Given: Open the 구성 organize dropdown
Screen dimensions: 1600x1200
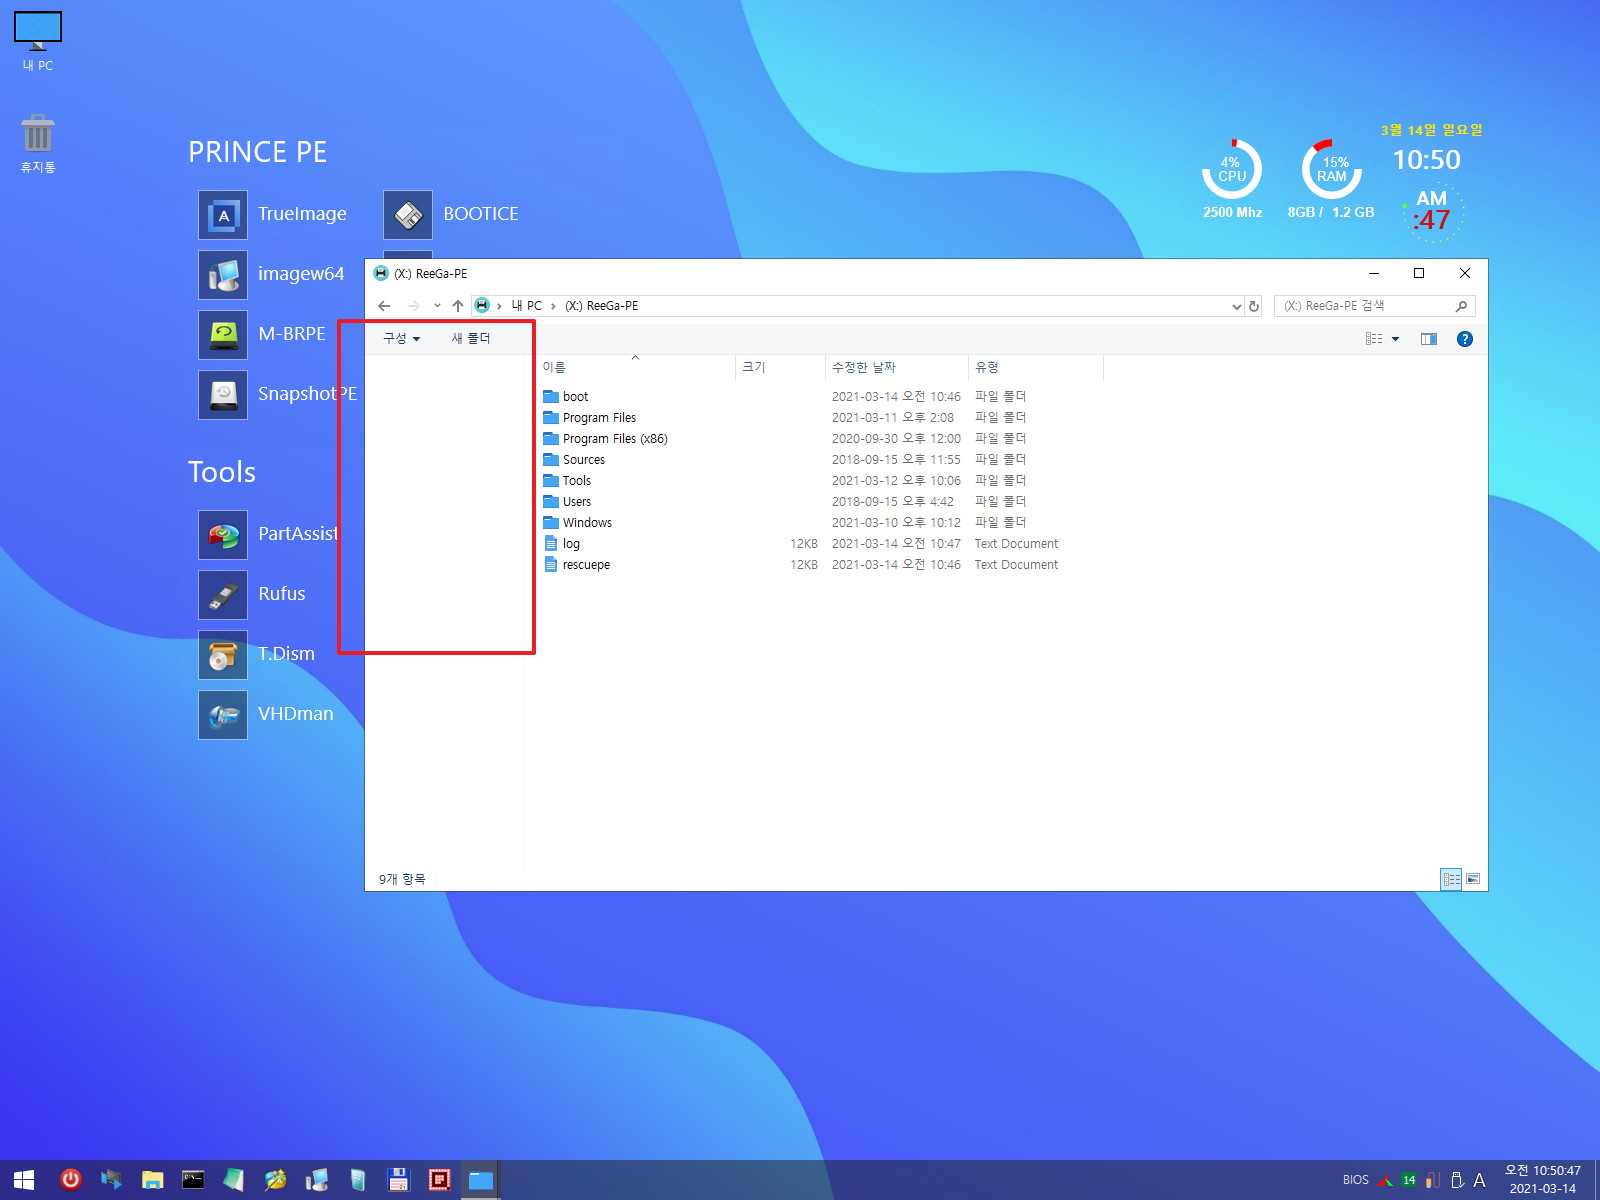Looking at the screenshot, I should 401,339.
